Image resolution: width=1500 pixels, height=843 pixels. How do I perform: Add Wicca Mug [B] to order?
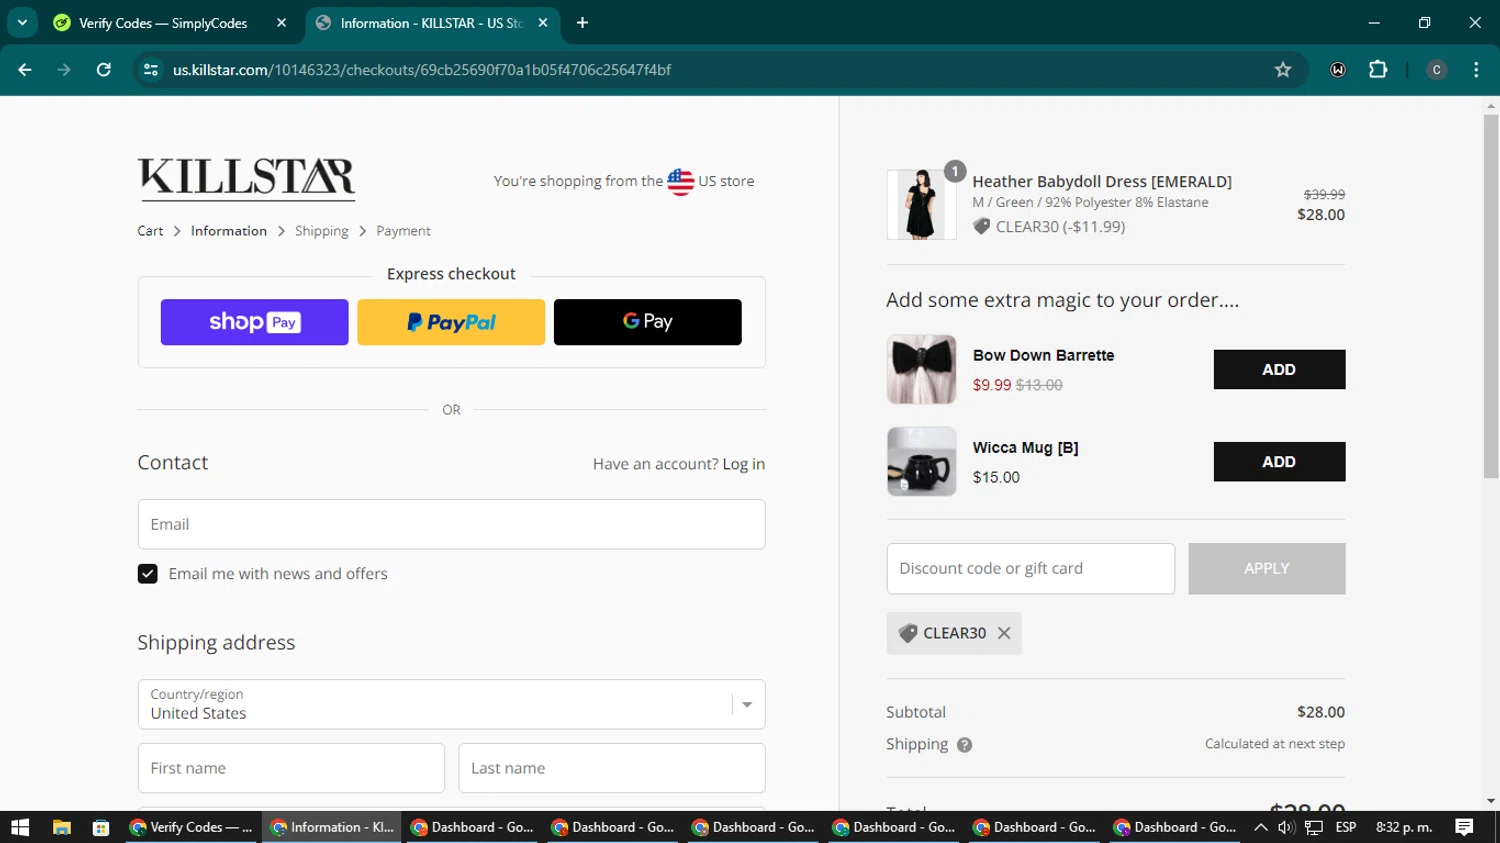(1279, 461)
